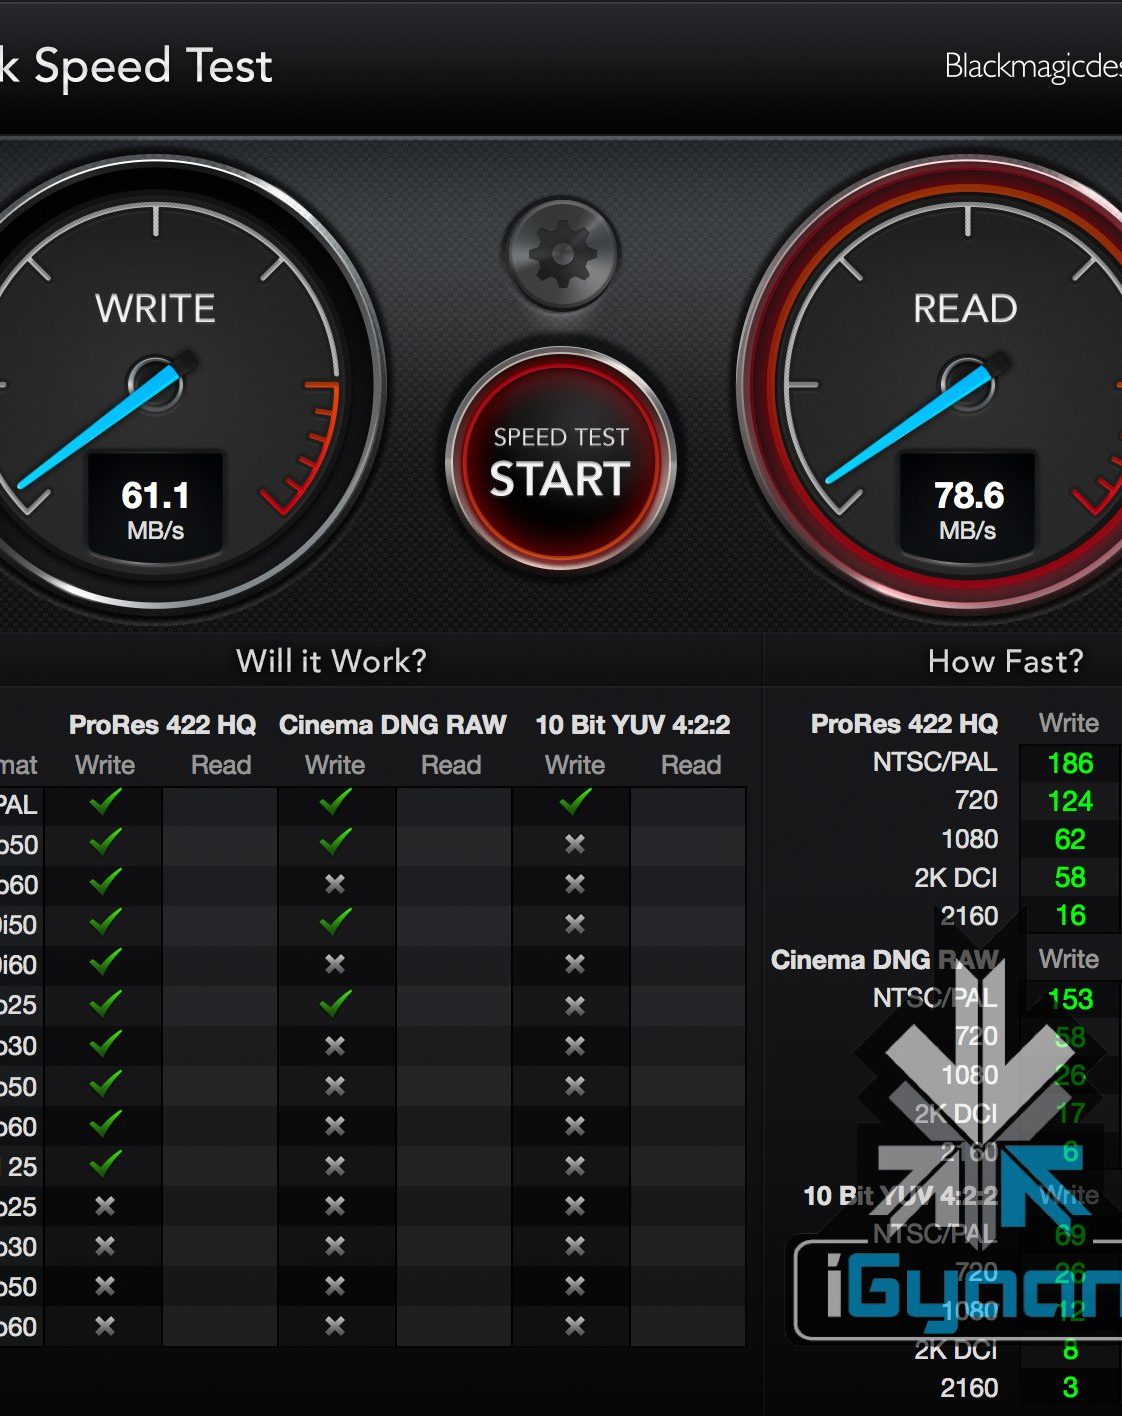Click the 186 value for ProRes NTSC/PAL
Screen dimensions: 1122x1416
tap(1069, 764)
